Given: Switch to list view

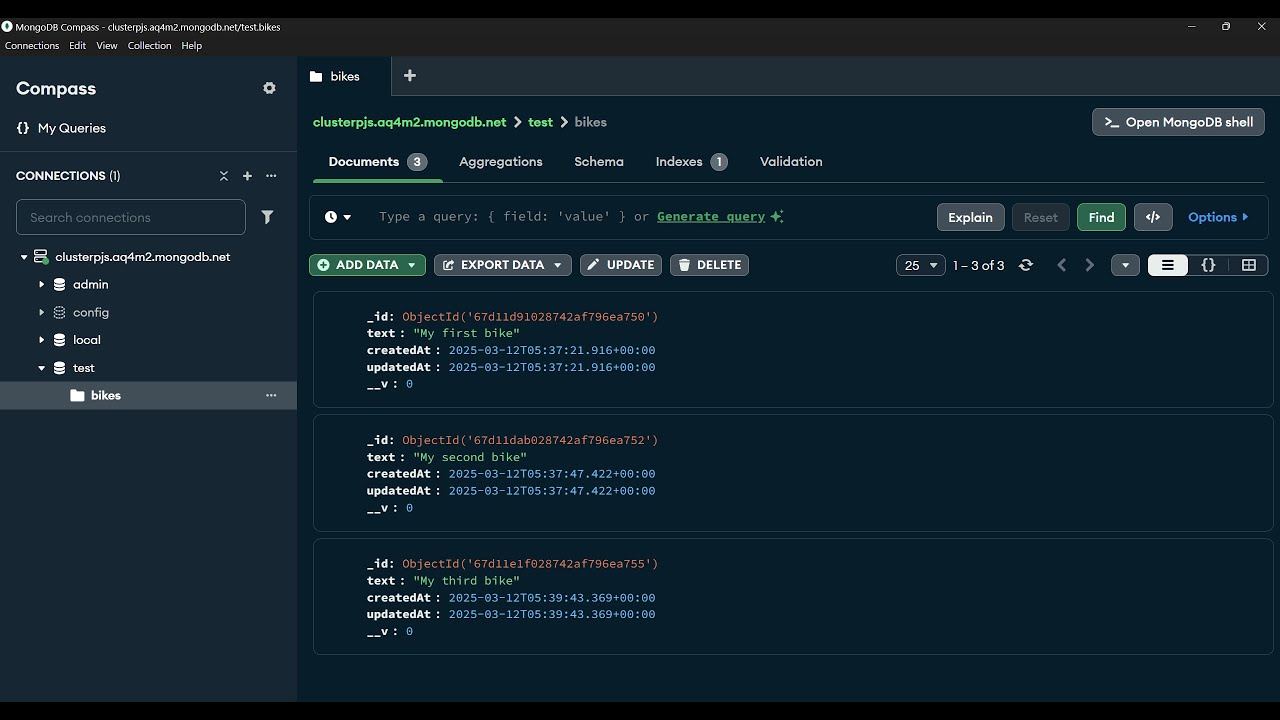Looking at the screenshot, I should coord(1168,265).
